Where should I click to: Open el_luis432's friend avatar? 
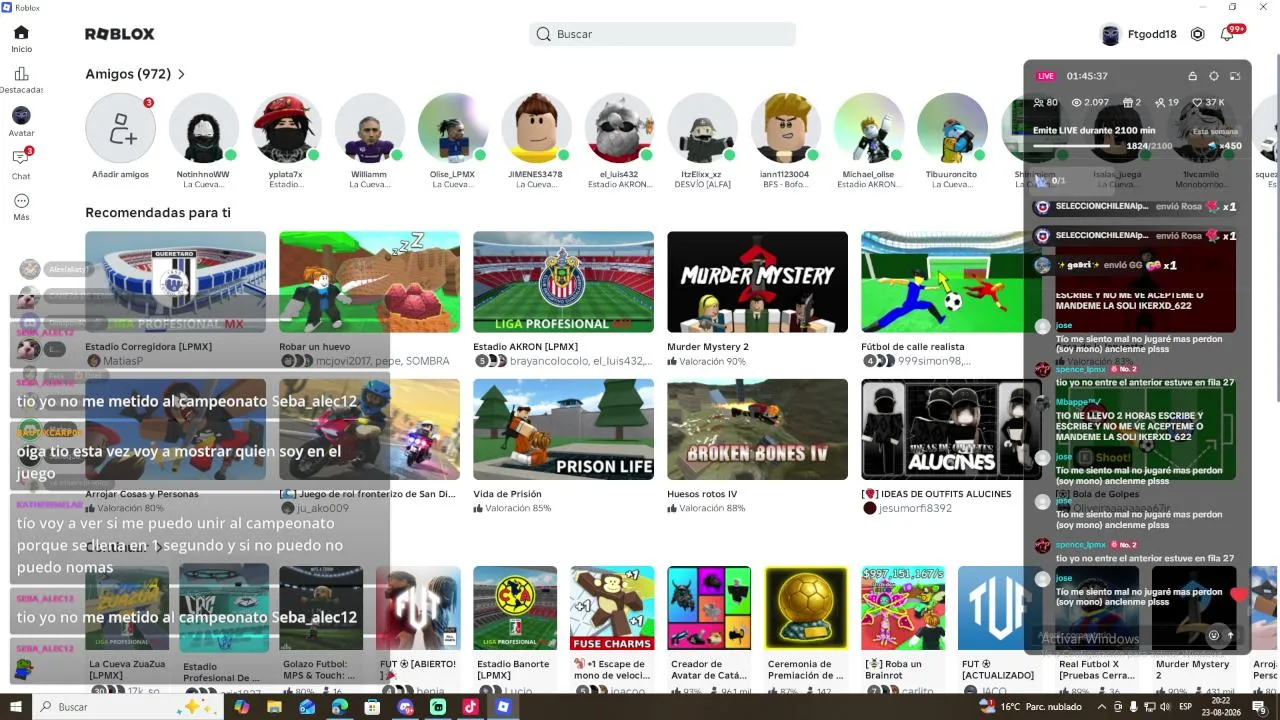click(x=619, y=128)
